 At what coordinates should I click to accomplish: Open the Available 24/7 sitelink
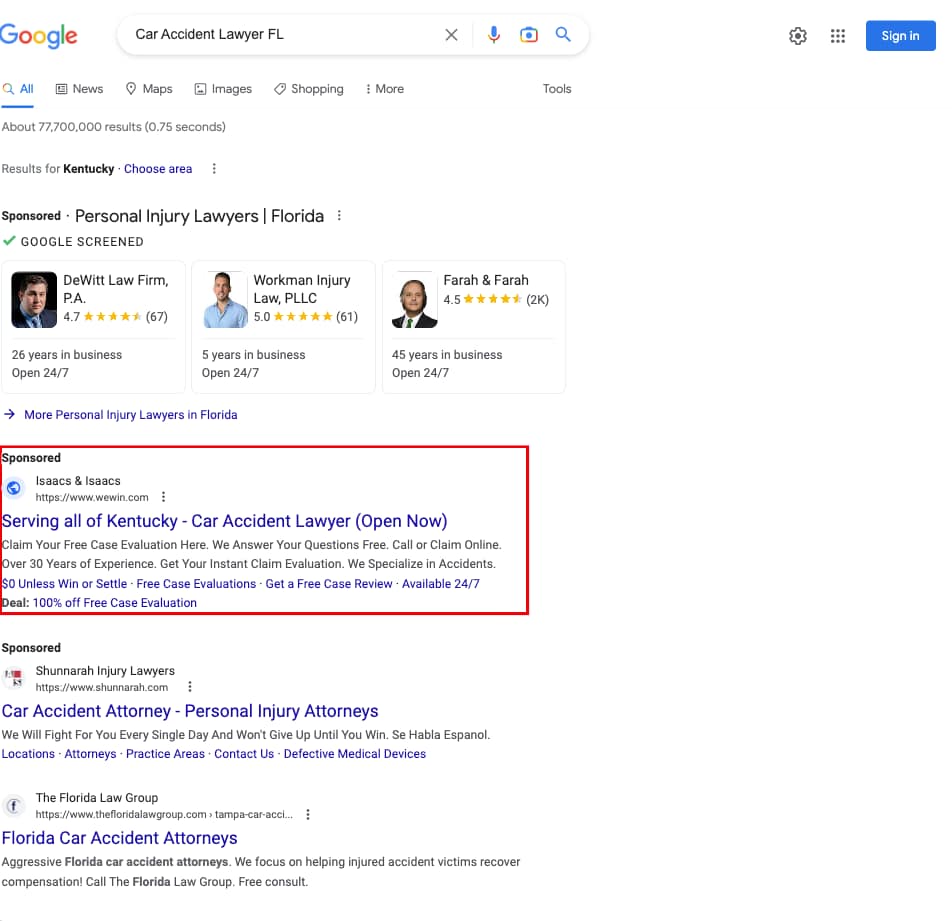pos(441,583)
